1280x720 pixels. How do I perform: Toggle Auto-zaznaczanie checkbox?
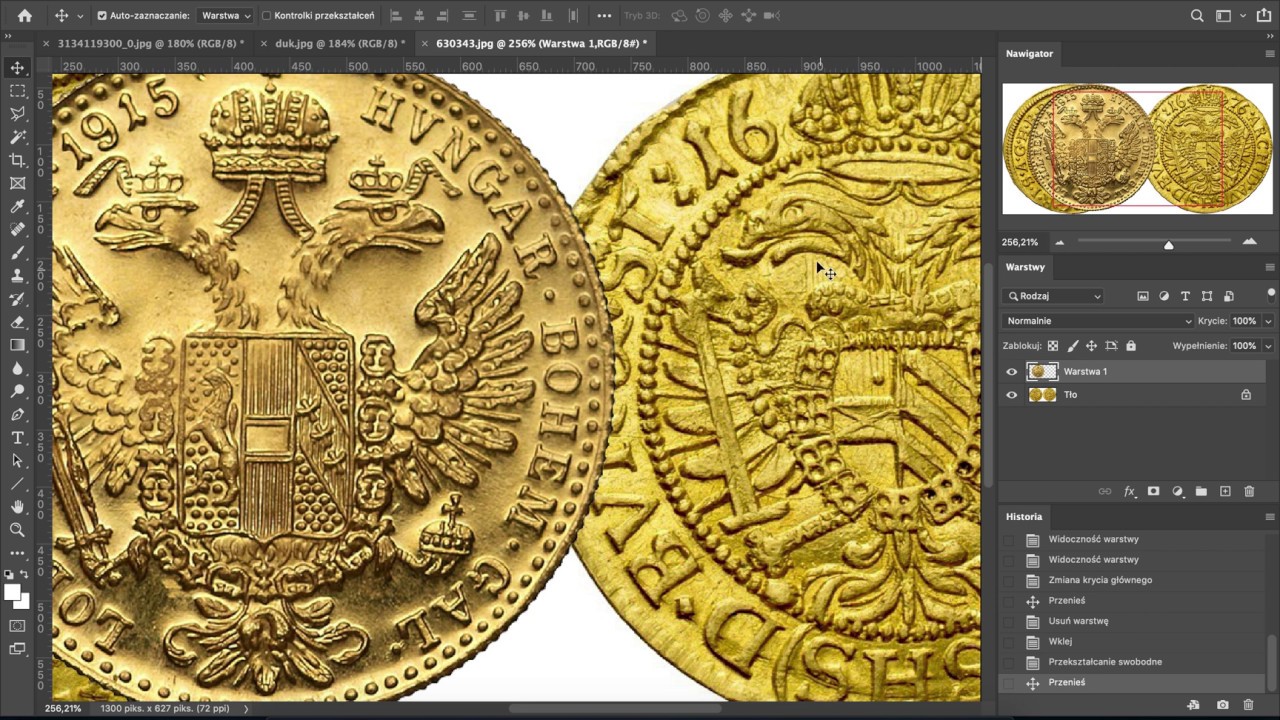tap(102, 16)
